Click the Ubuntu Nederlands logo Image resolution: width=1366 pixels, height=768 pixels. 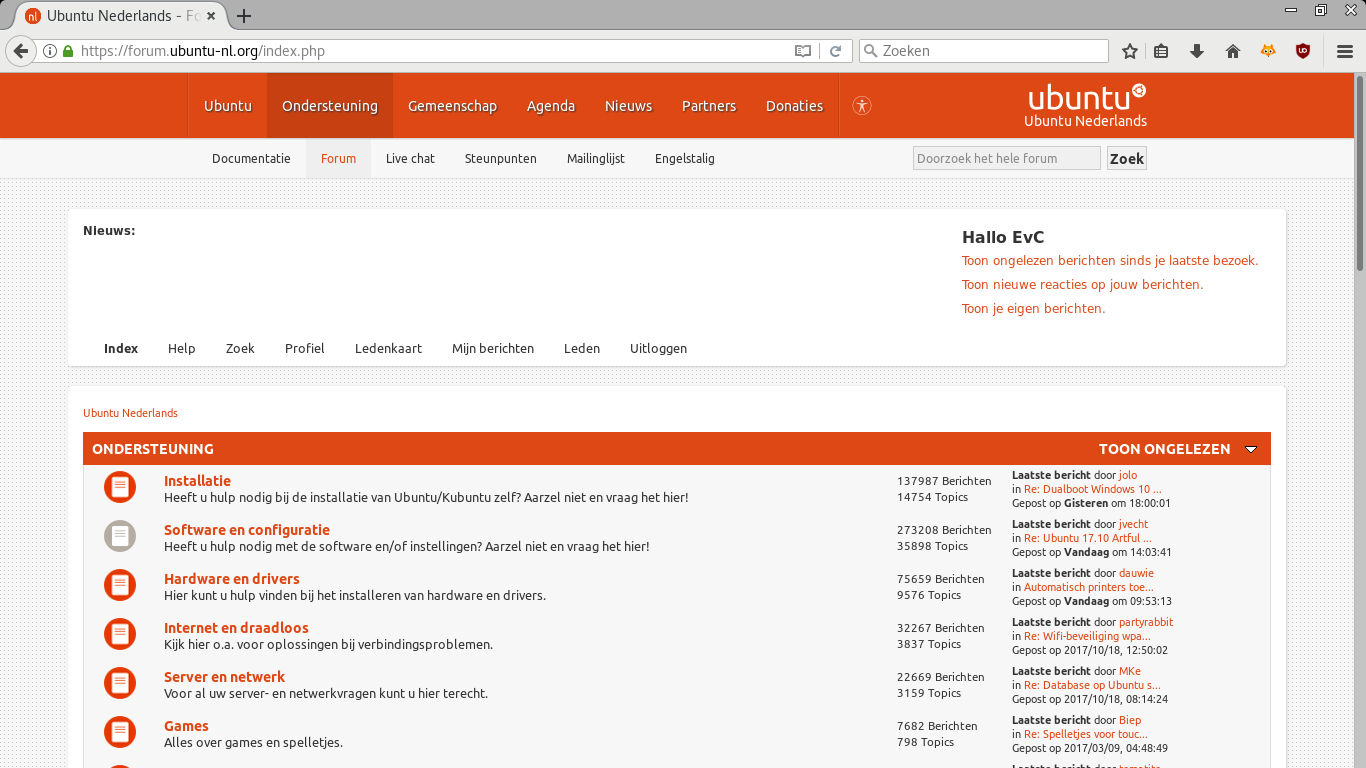(1086, 105)
